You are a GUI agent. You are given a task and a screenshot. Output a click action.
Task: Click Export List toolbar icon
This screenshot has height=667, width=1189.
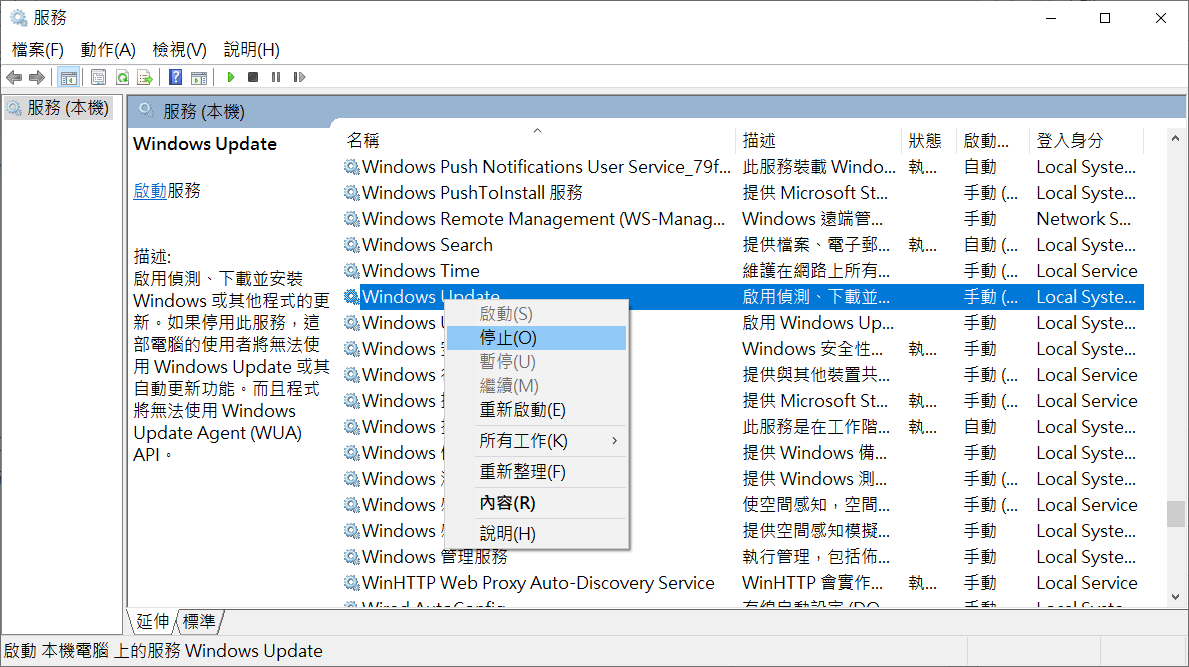tap(145, 77)
